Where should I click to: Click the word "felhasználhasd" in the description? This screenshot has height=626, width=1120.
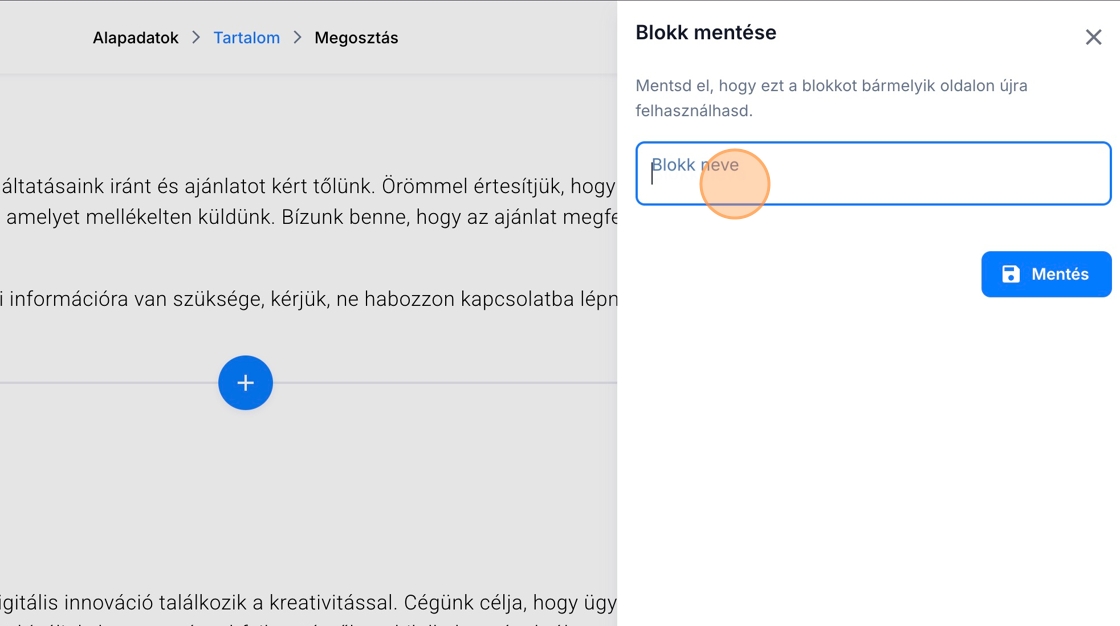[692, 111]
